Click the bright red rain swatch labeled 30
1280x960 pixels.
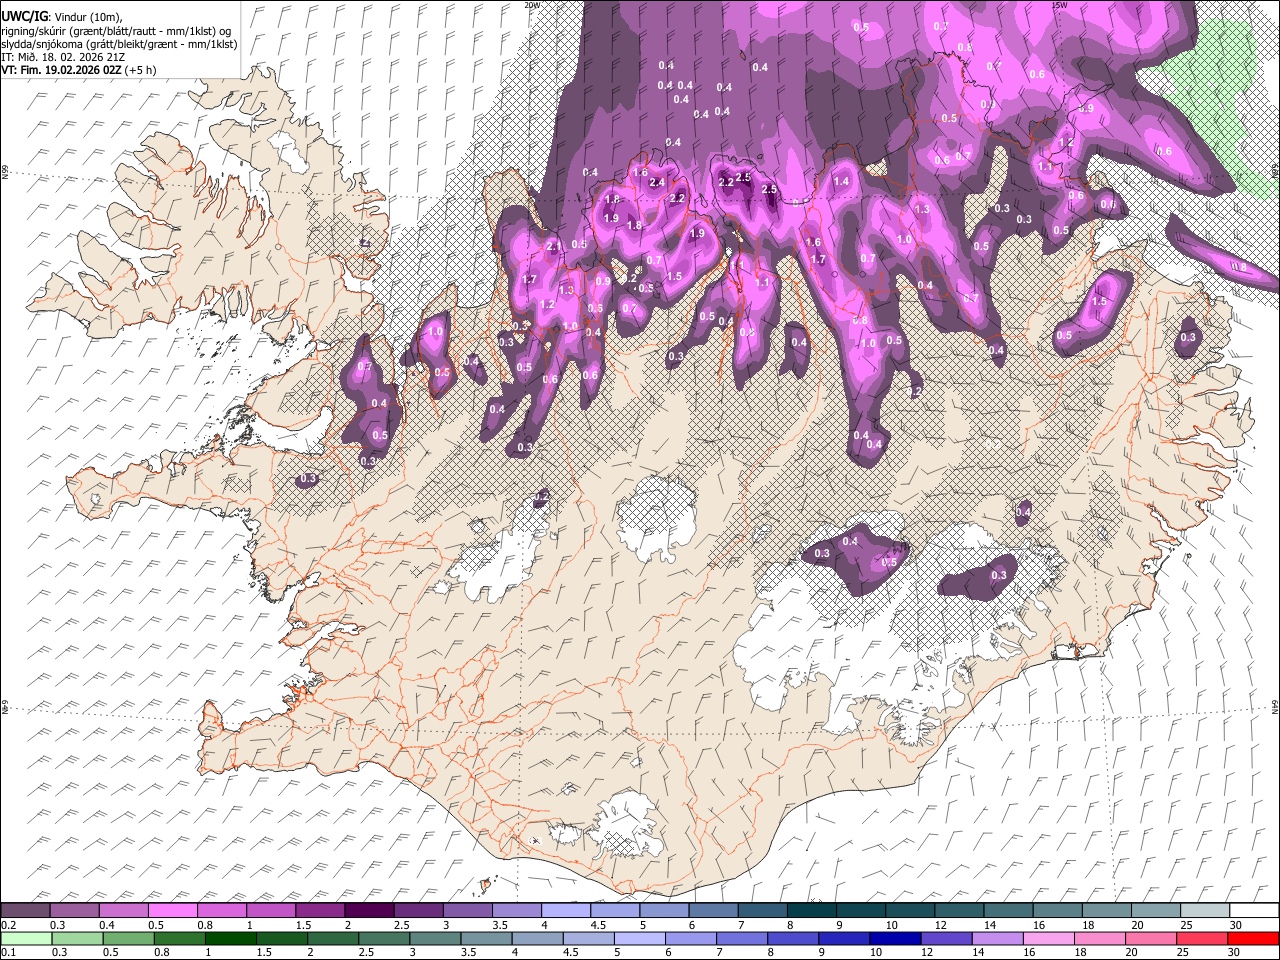click(1254, 938)
